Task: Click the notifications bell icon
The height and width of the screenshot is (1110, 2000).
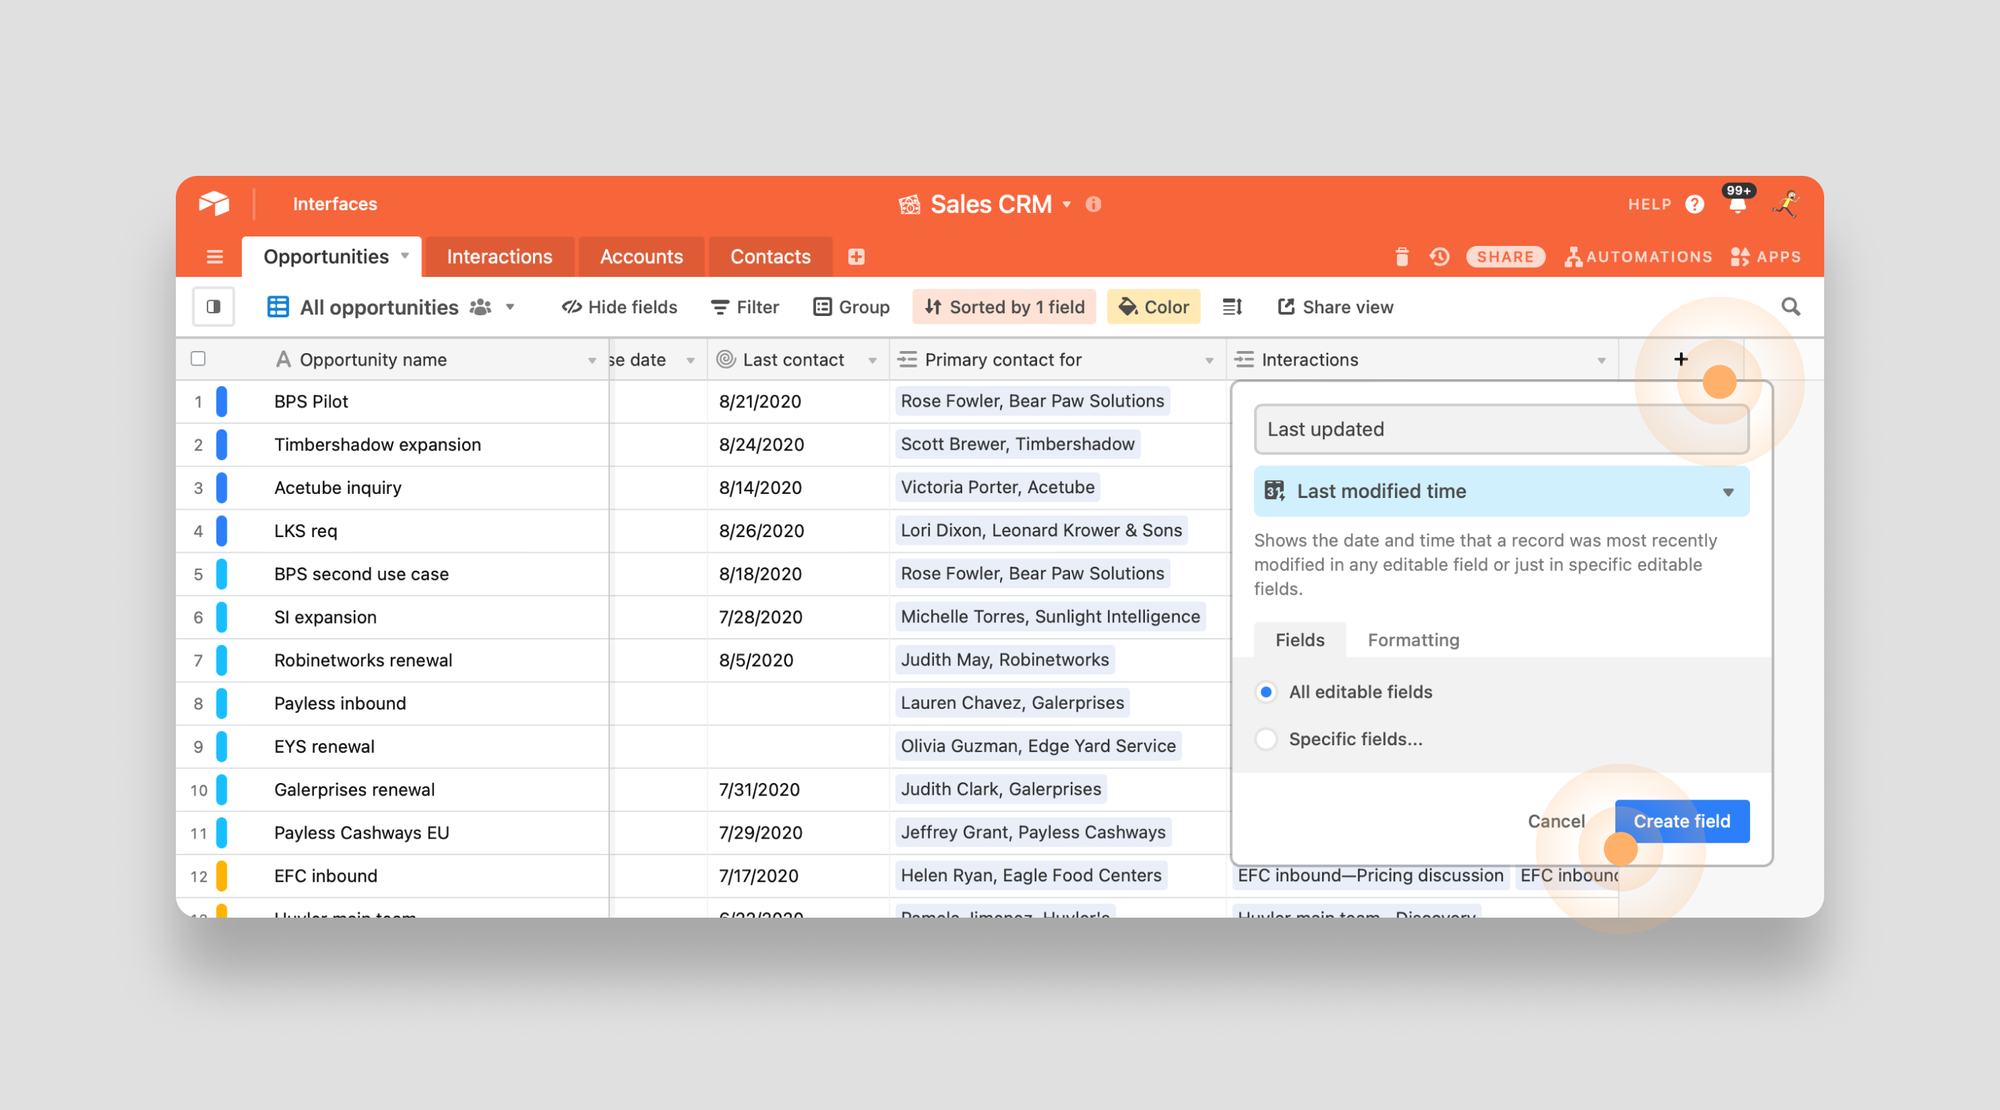Action: [x=1738, y=205]
